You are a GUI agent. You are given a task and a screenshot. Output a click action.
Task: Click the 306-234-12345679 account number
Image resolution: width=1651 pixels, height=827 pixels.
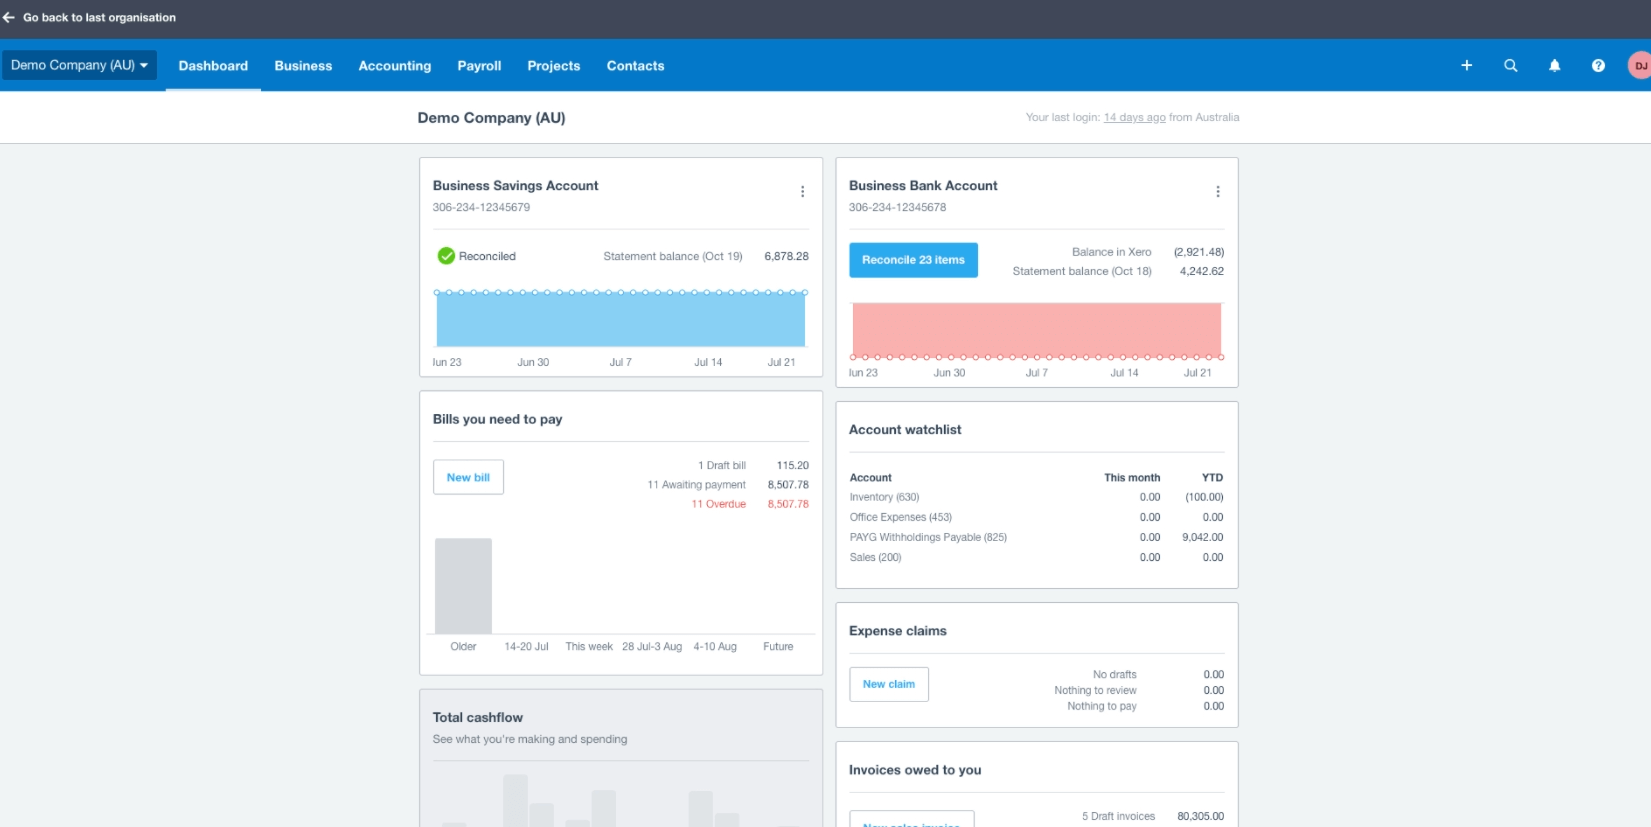tap(481, 208)
